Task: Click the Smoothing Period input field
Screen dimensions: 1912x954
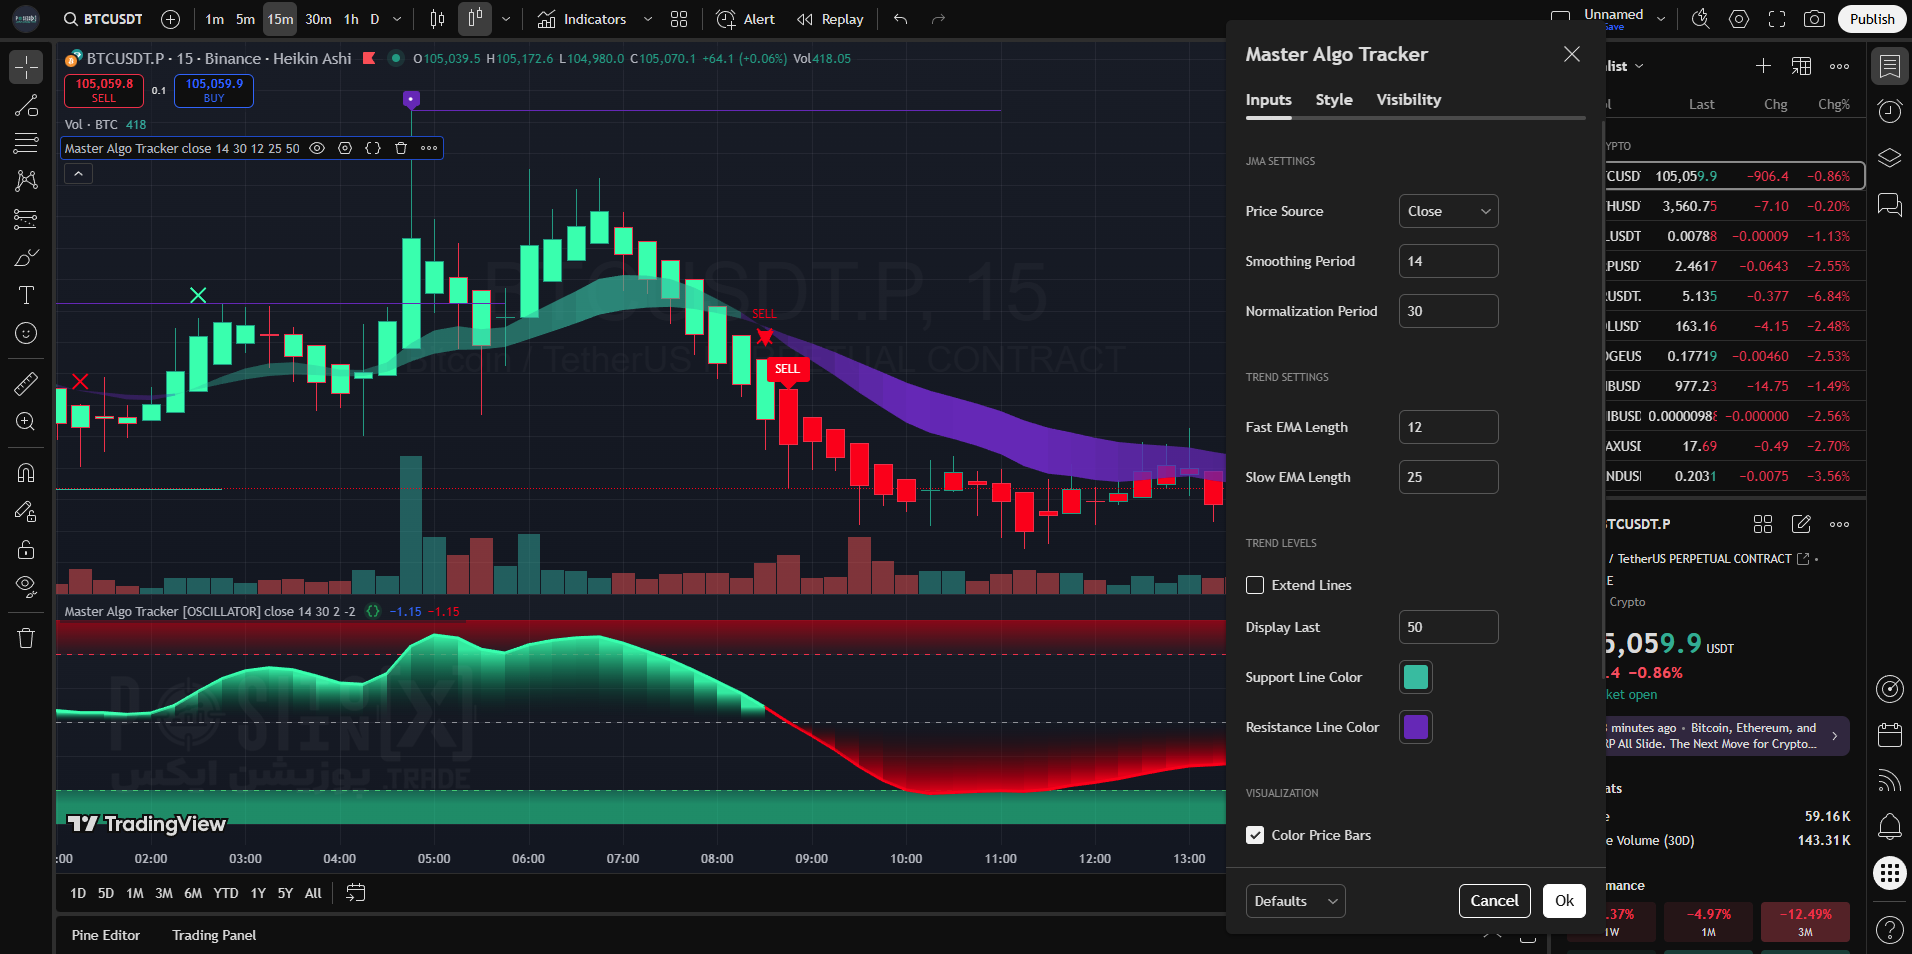Action: (x=1448, y=261)
